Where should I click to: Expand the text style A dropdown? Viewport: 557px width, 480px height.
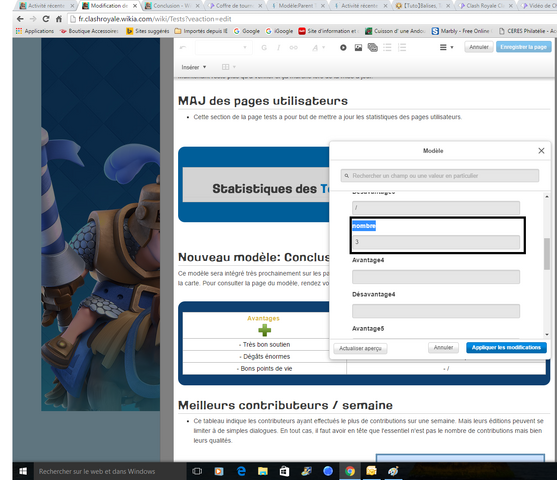(x=319, y=48)
